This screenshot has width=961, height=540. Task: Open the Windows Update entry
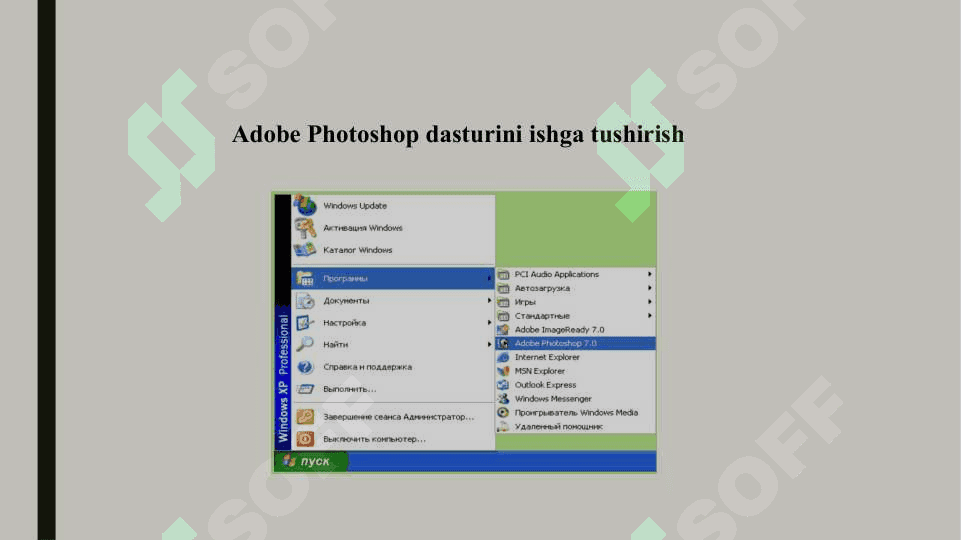coord(393,206)
